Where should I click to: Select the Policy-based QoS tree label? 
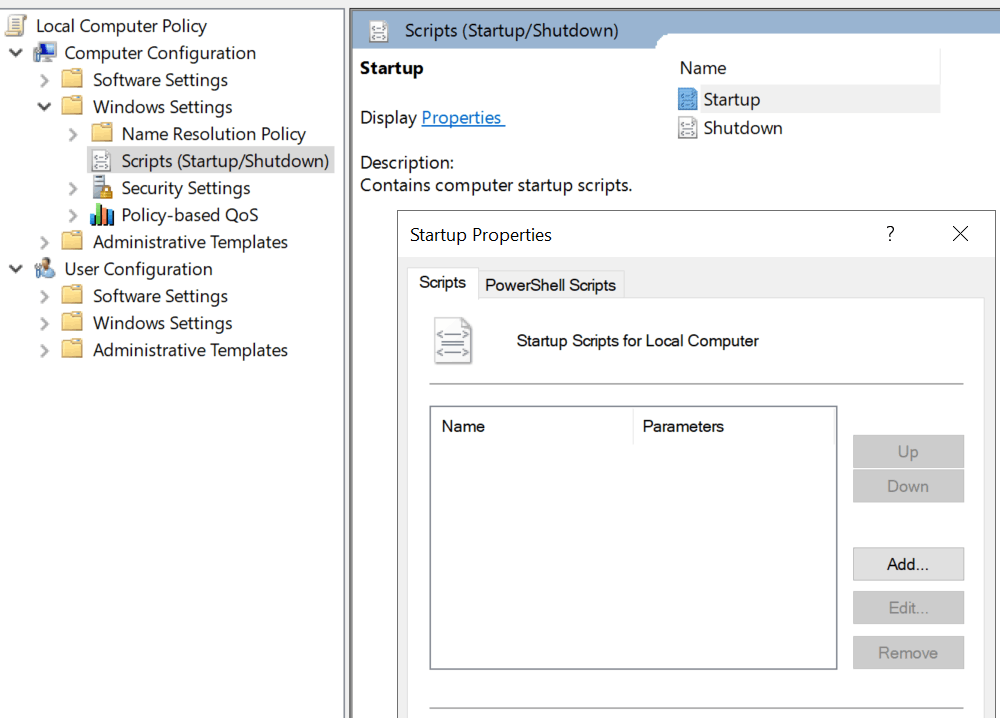tap(190, 215)
